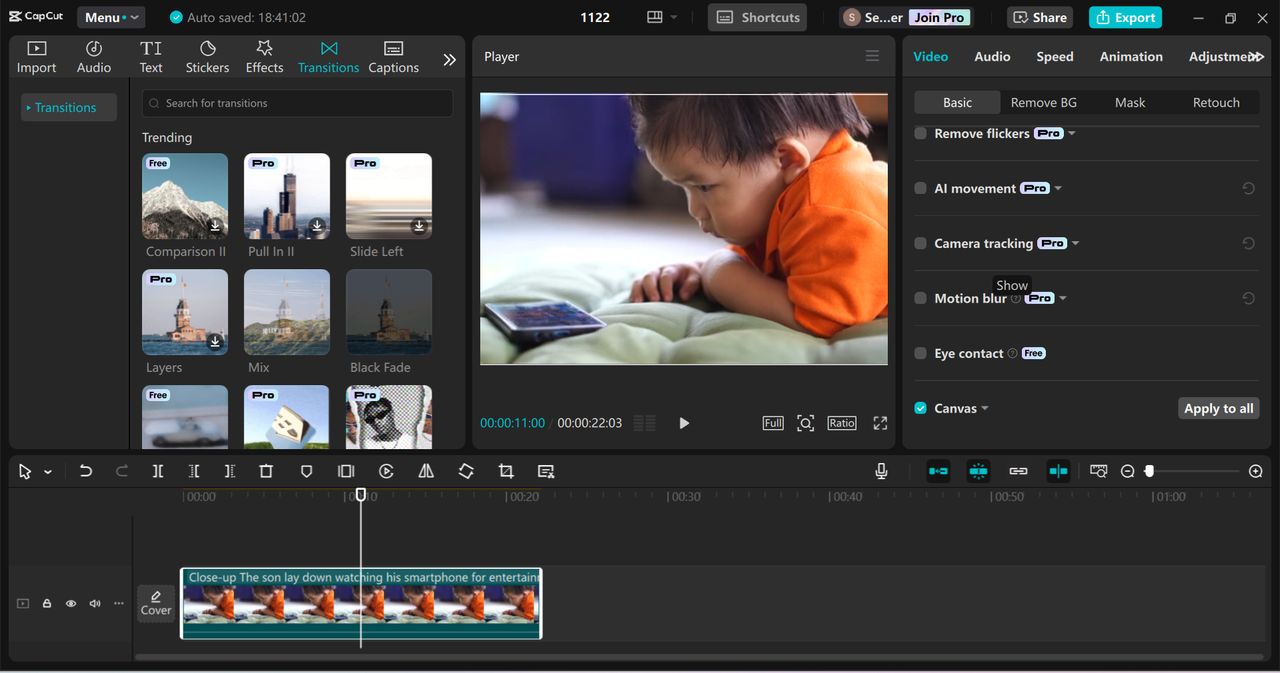Click the Ratio button in player
This screenshot has width=1280, height=673.
(x=842, y=423)
